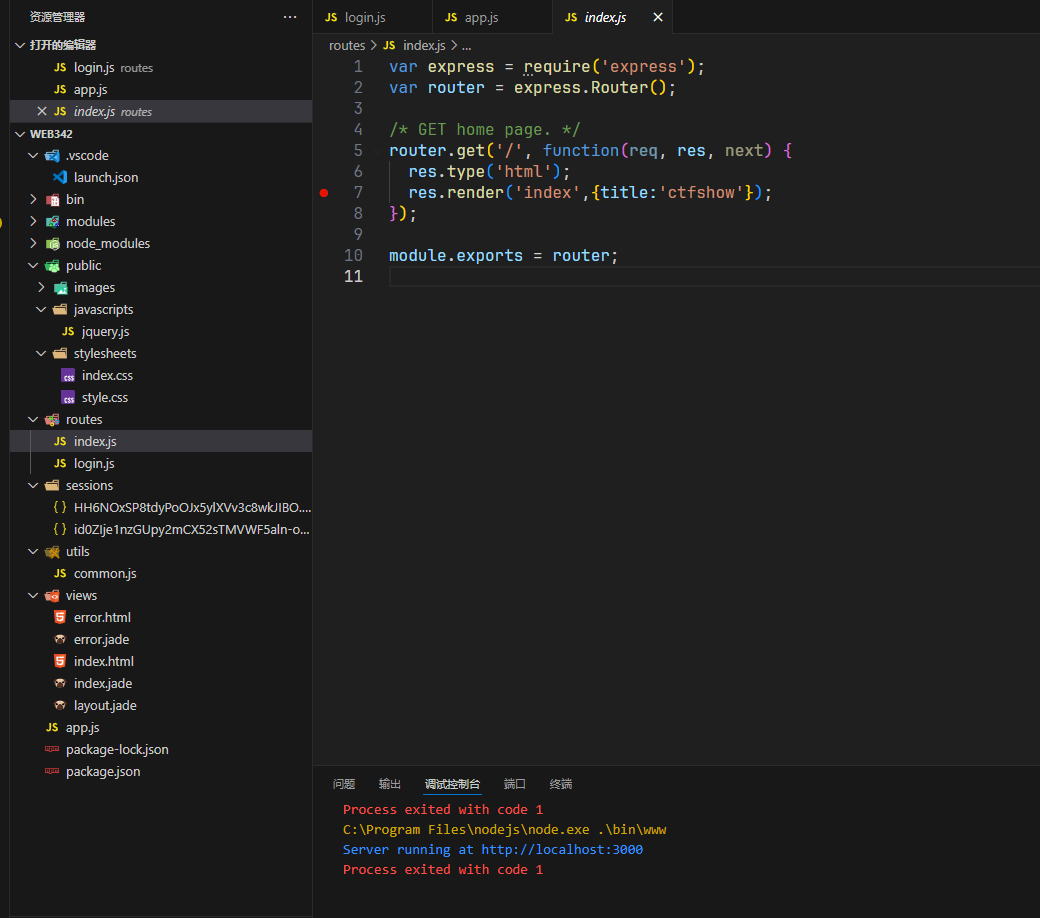This screenshot has height=918, width=1040.
Task: Click the package.json npm file icon
Action: click(52, 771)
